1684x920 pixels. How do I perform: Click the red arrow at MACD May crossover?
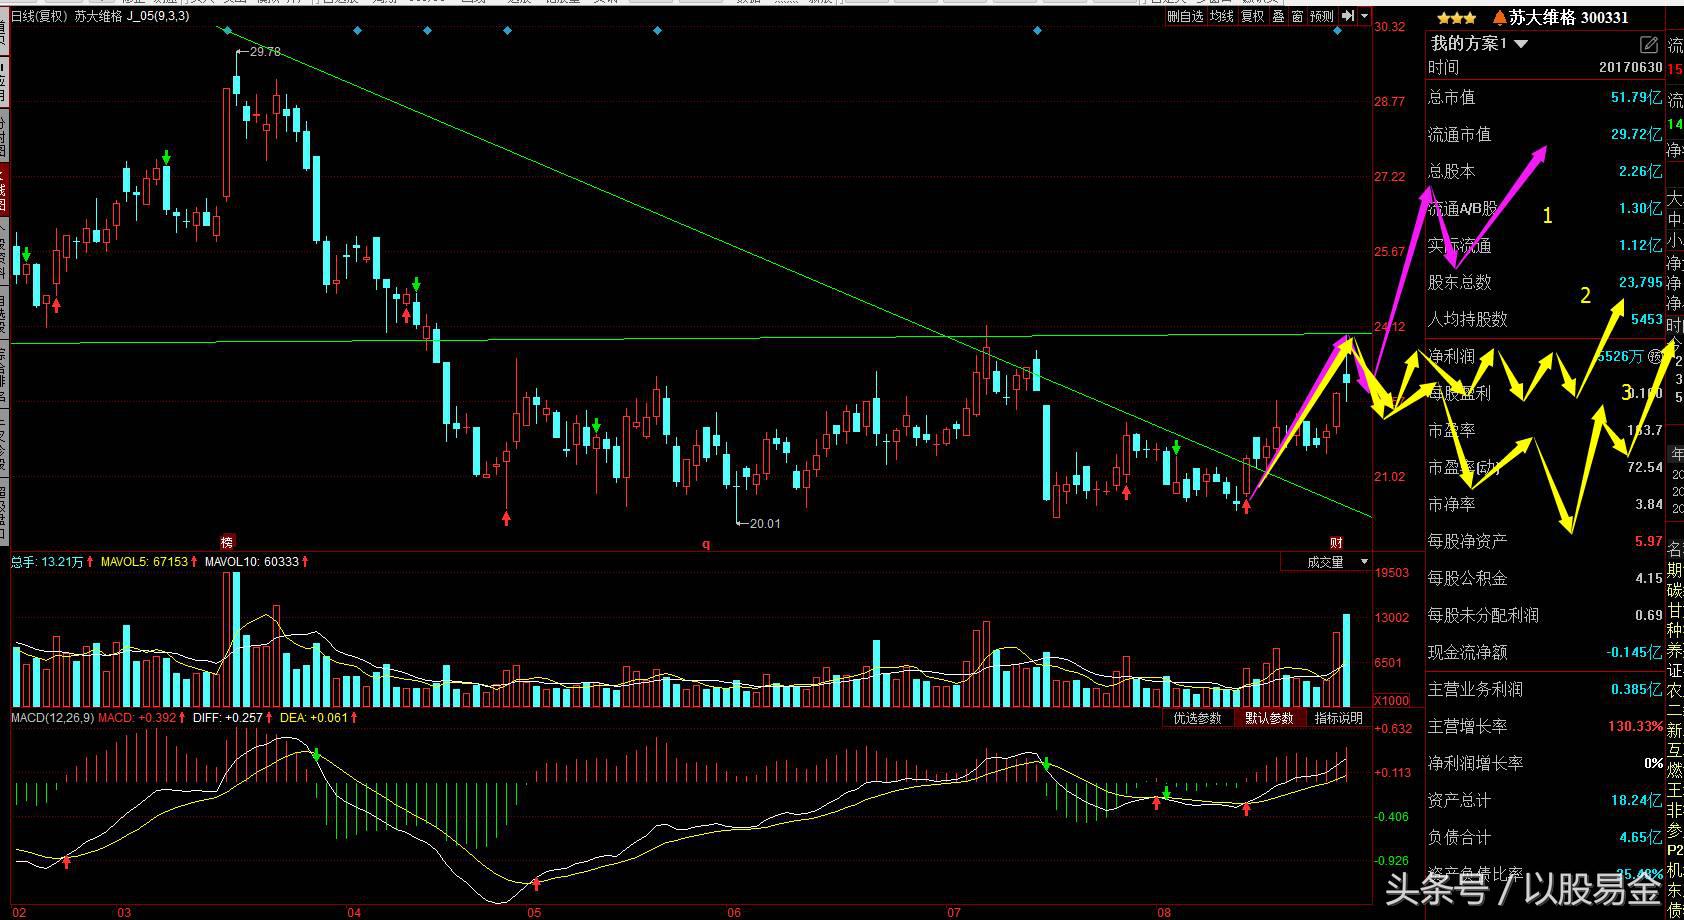pos(536,884)
